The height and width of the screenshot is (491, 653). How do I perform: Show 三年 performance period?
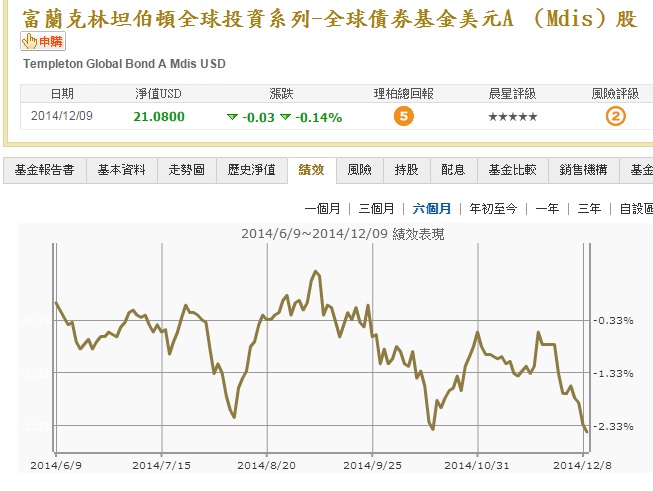(x=589, y=209)
